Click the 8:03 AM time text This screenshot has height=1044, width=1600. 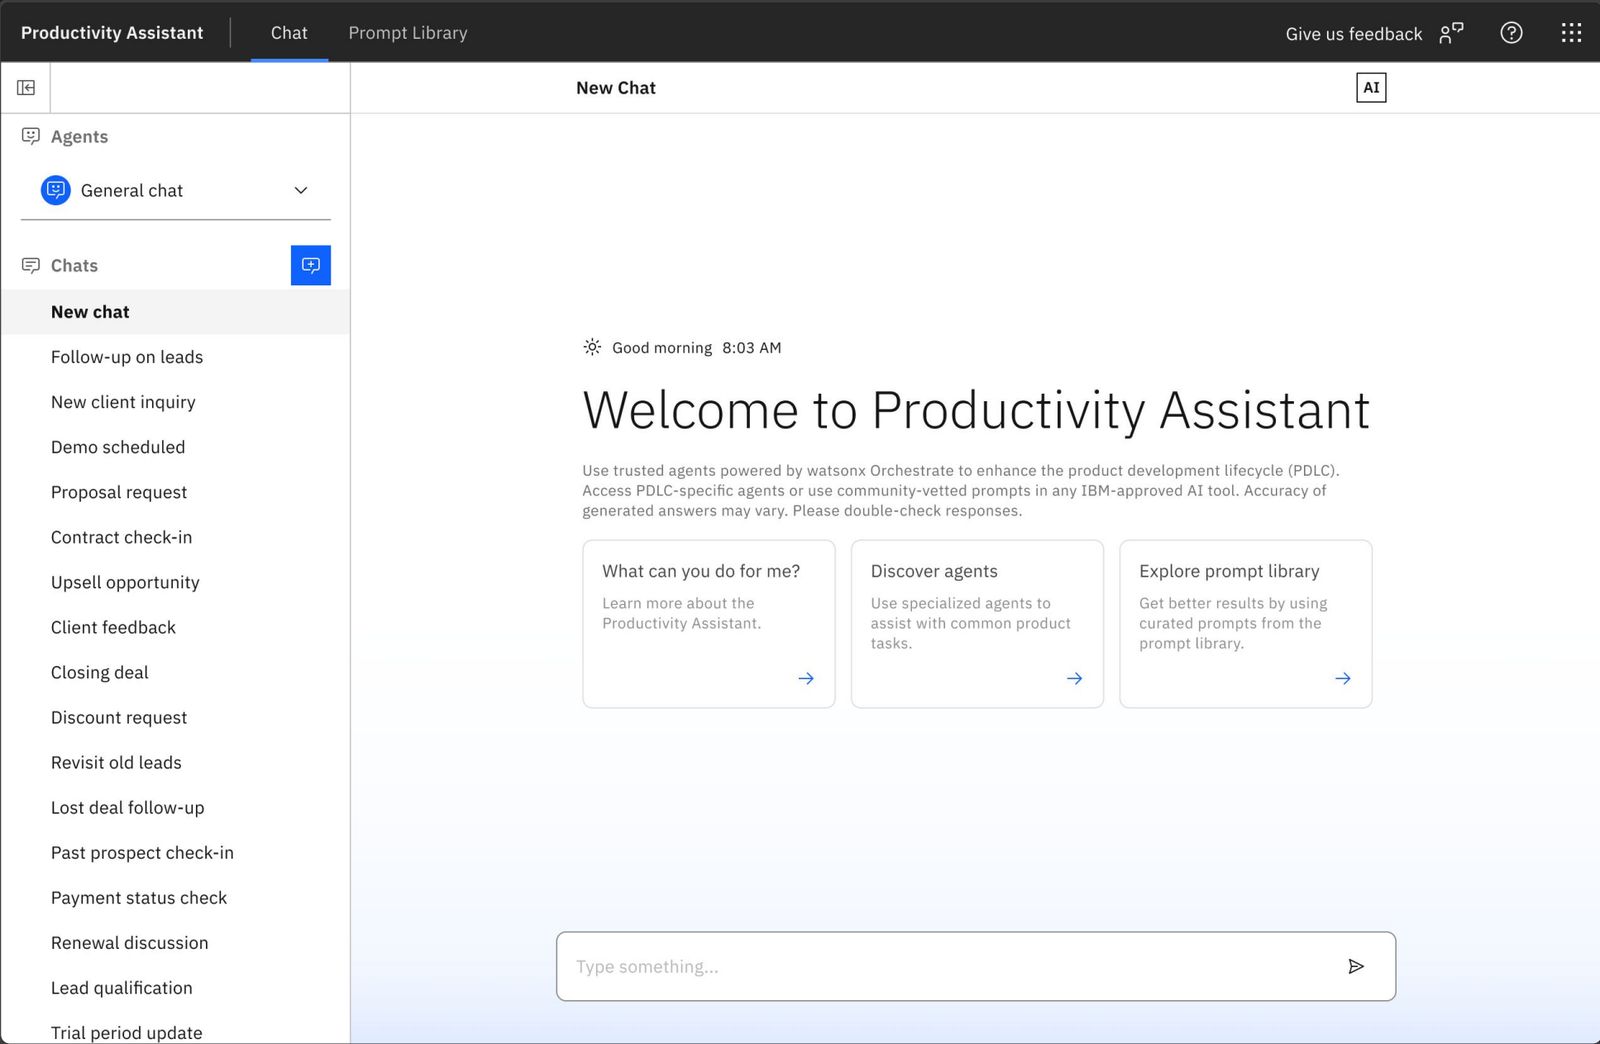click(x=752, y=348)
